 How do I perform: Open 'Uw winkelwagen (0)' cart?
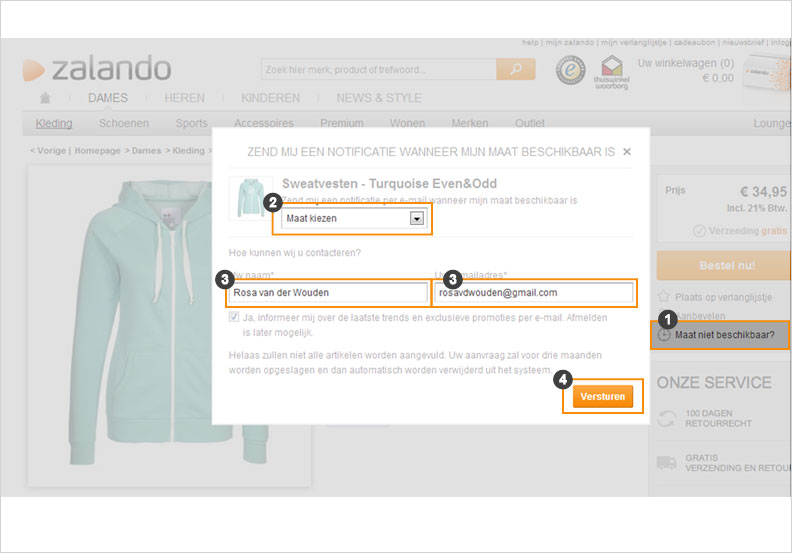click(685, 63)
